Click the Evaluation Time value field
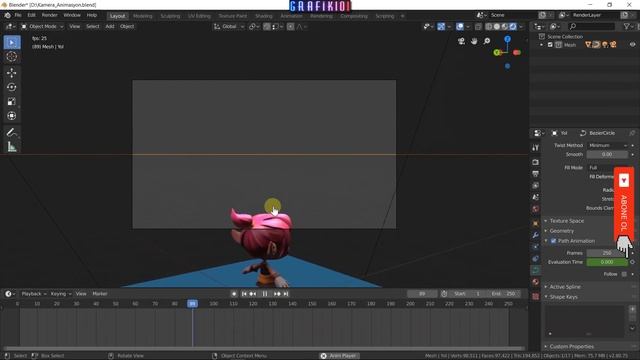This screenshot has height=360, width=640. 607,262
